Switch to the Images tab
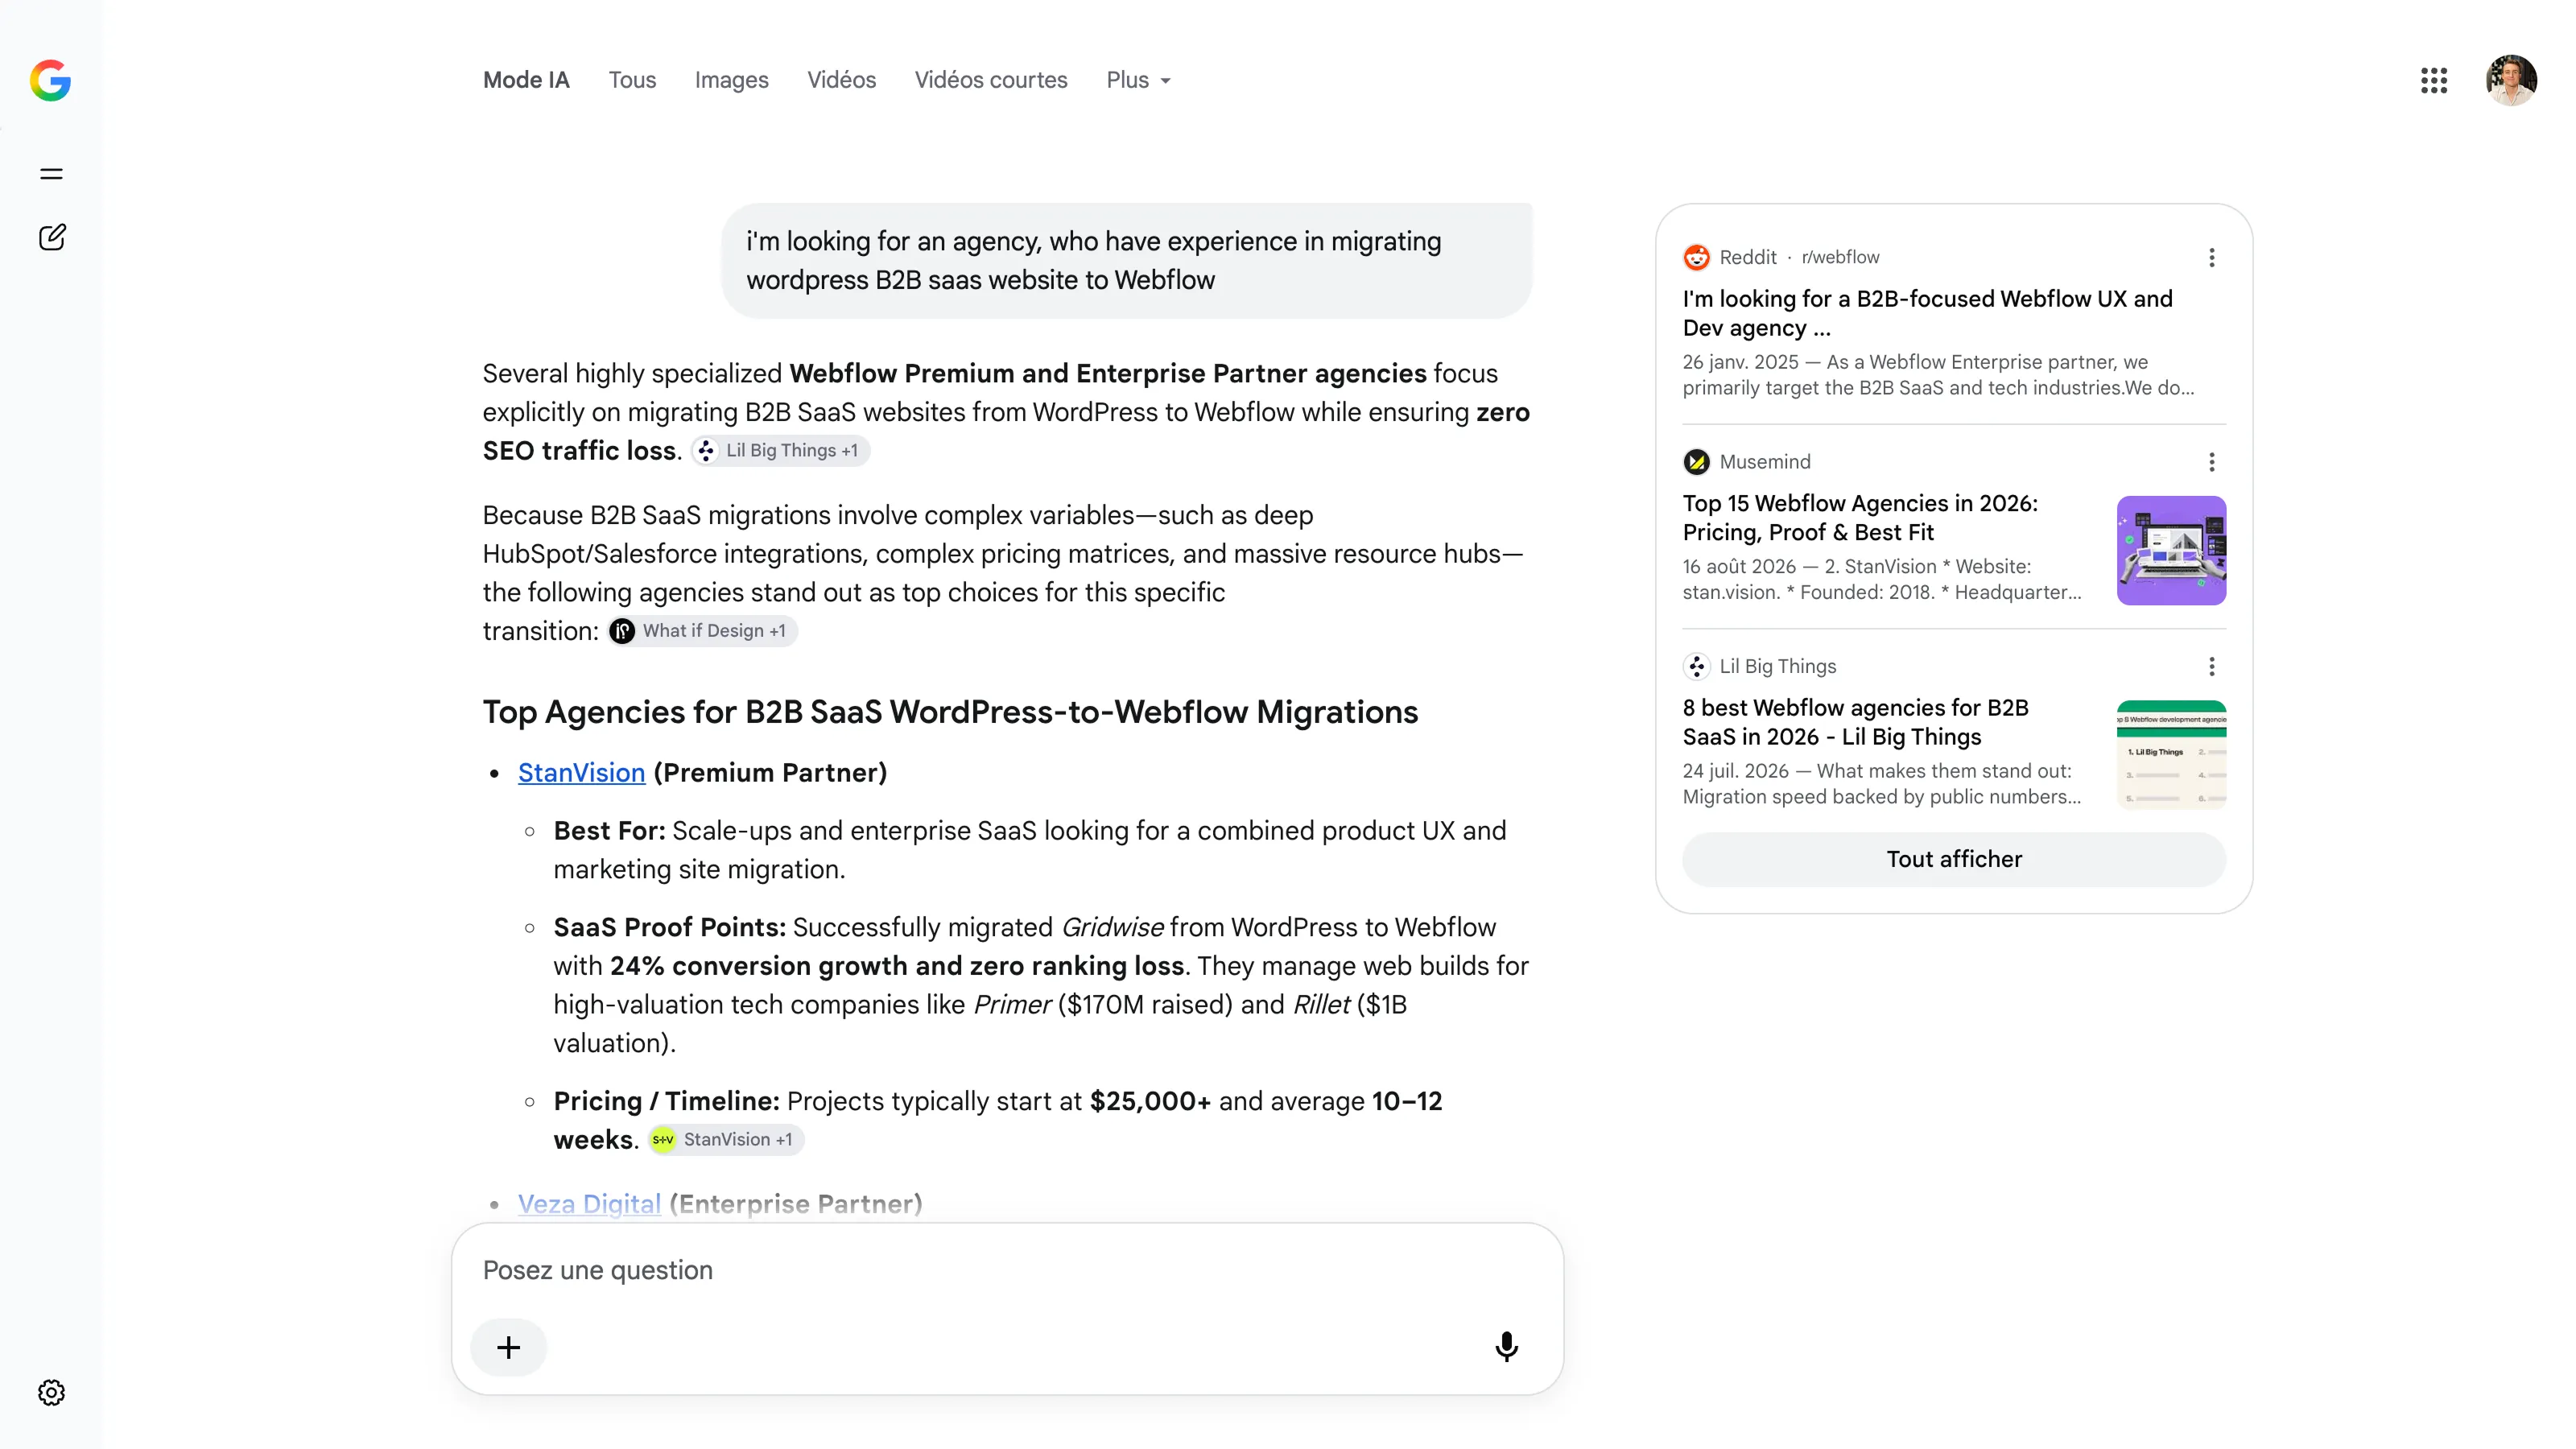Screen dimensions: 2576x1449 point(731,80)
